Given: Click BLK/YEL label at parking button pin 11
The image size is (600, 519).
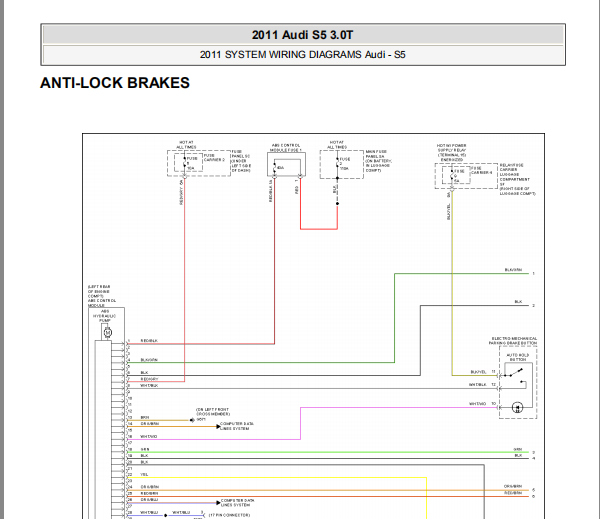Looking at the screenshot, I should [x=478, y=372].
